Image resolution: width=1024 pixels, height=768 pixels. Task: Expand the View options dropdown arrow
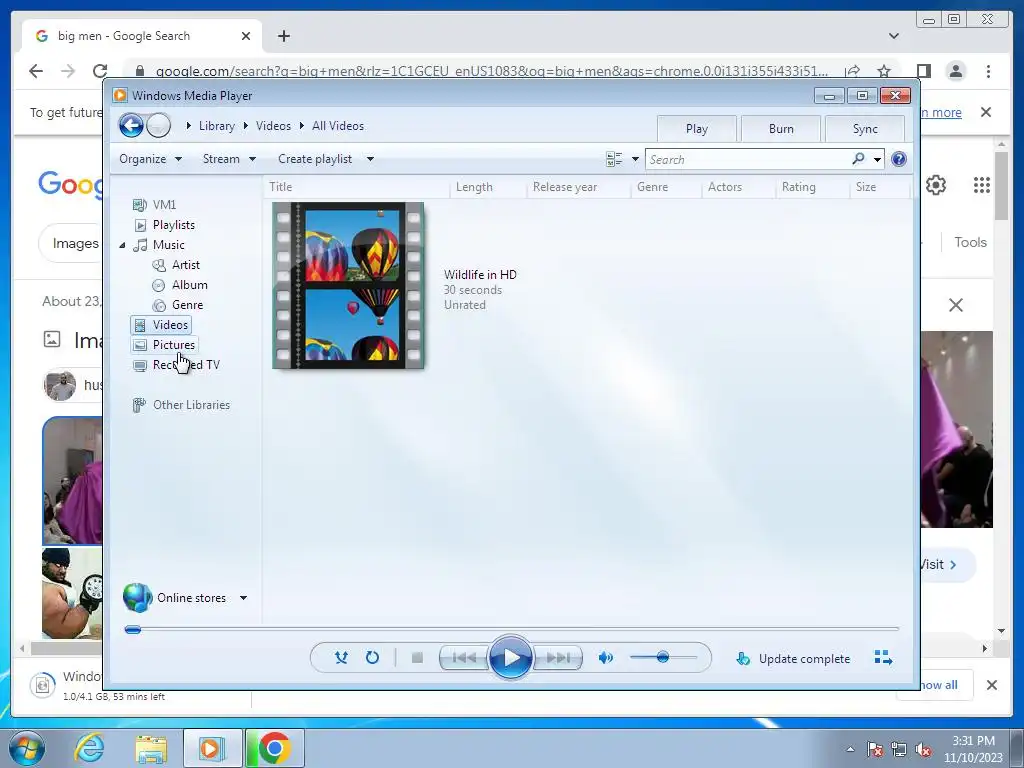coord(635,159)
